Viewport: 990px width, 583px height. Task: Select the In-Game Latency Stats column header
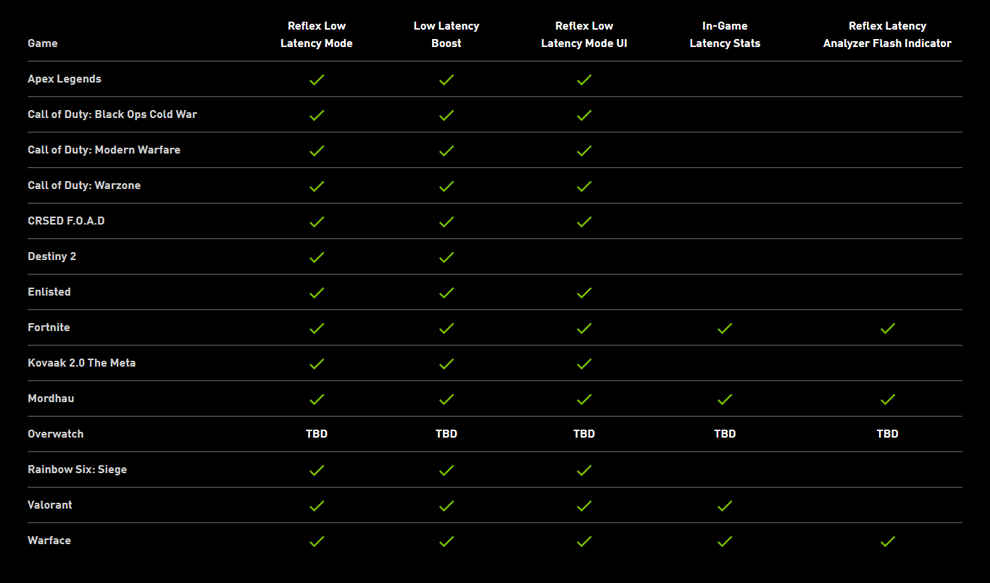(725, 35)
